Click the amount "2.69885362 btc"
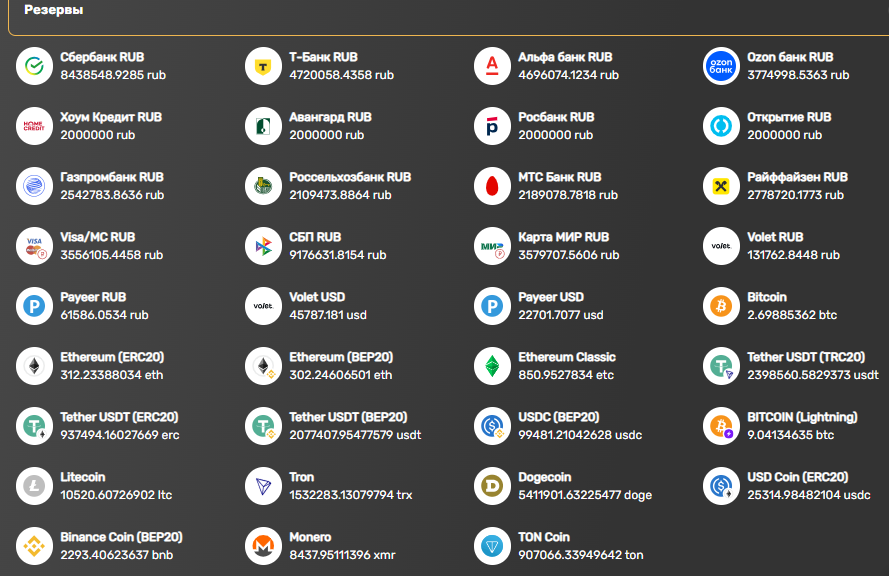The image size is (889, 576). click(792, 315)
